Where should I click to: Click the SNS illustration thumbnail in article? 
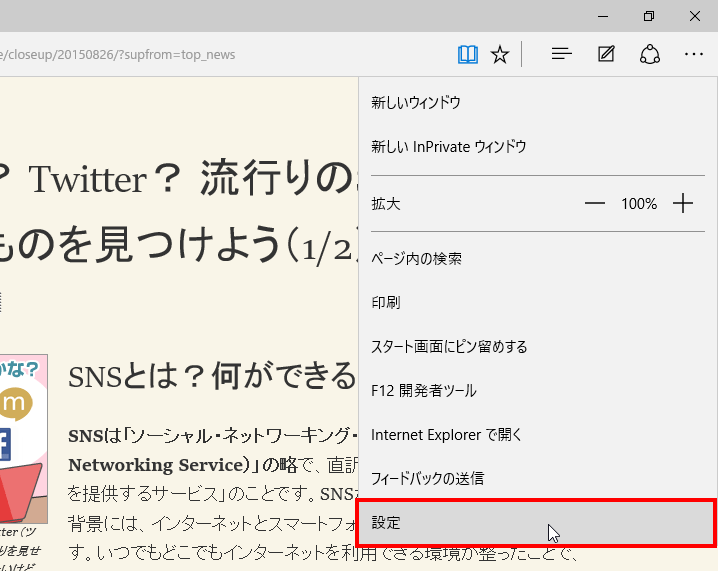tap(23, 435)
